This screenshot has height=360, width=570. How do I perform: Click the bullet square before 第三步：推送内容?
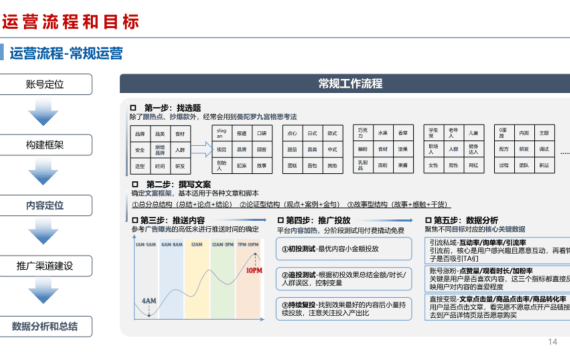pos(135,220)
